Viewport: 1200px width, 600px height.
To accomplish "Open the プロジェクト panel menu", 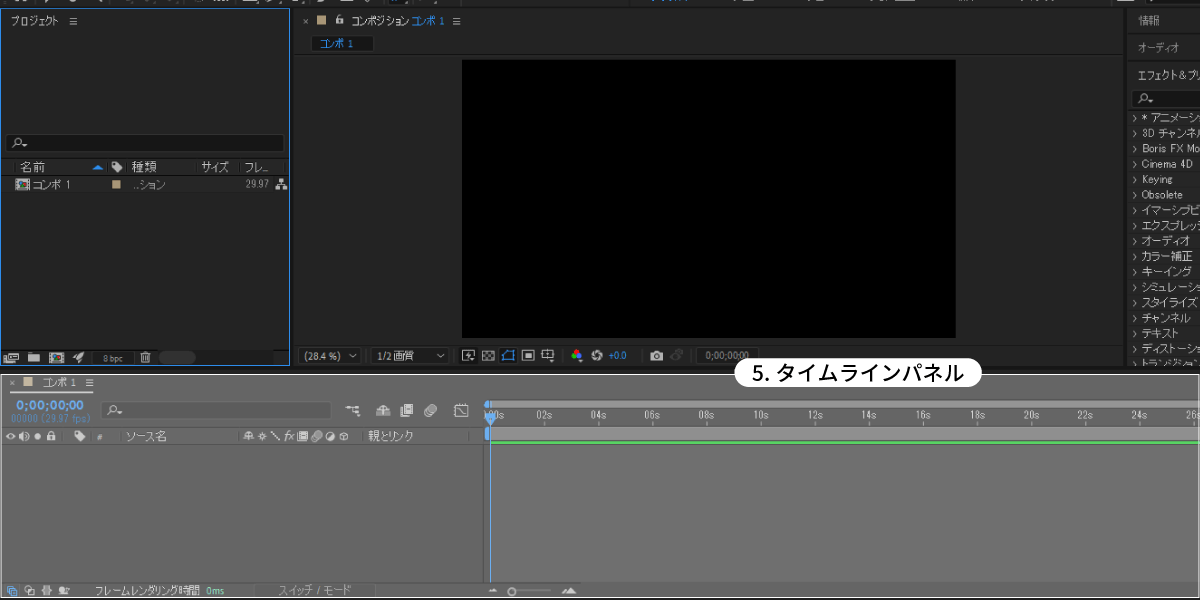I will click(73, 21).
